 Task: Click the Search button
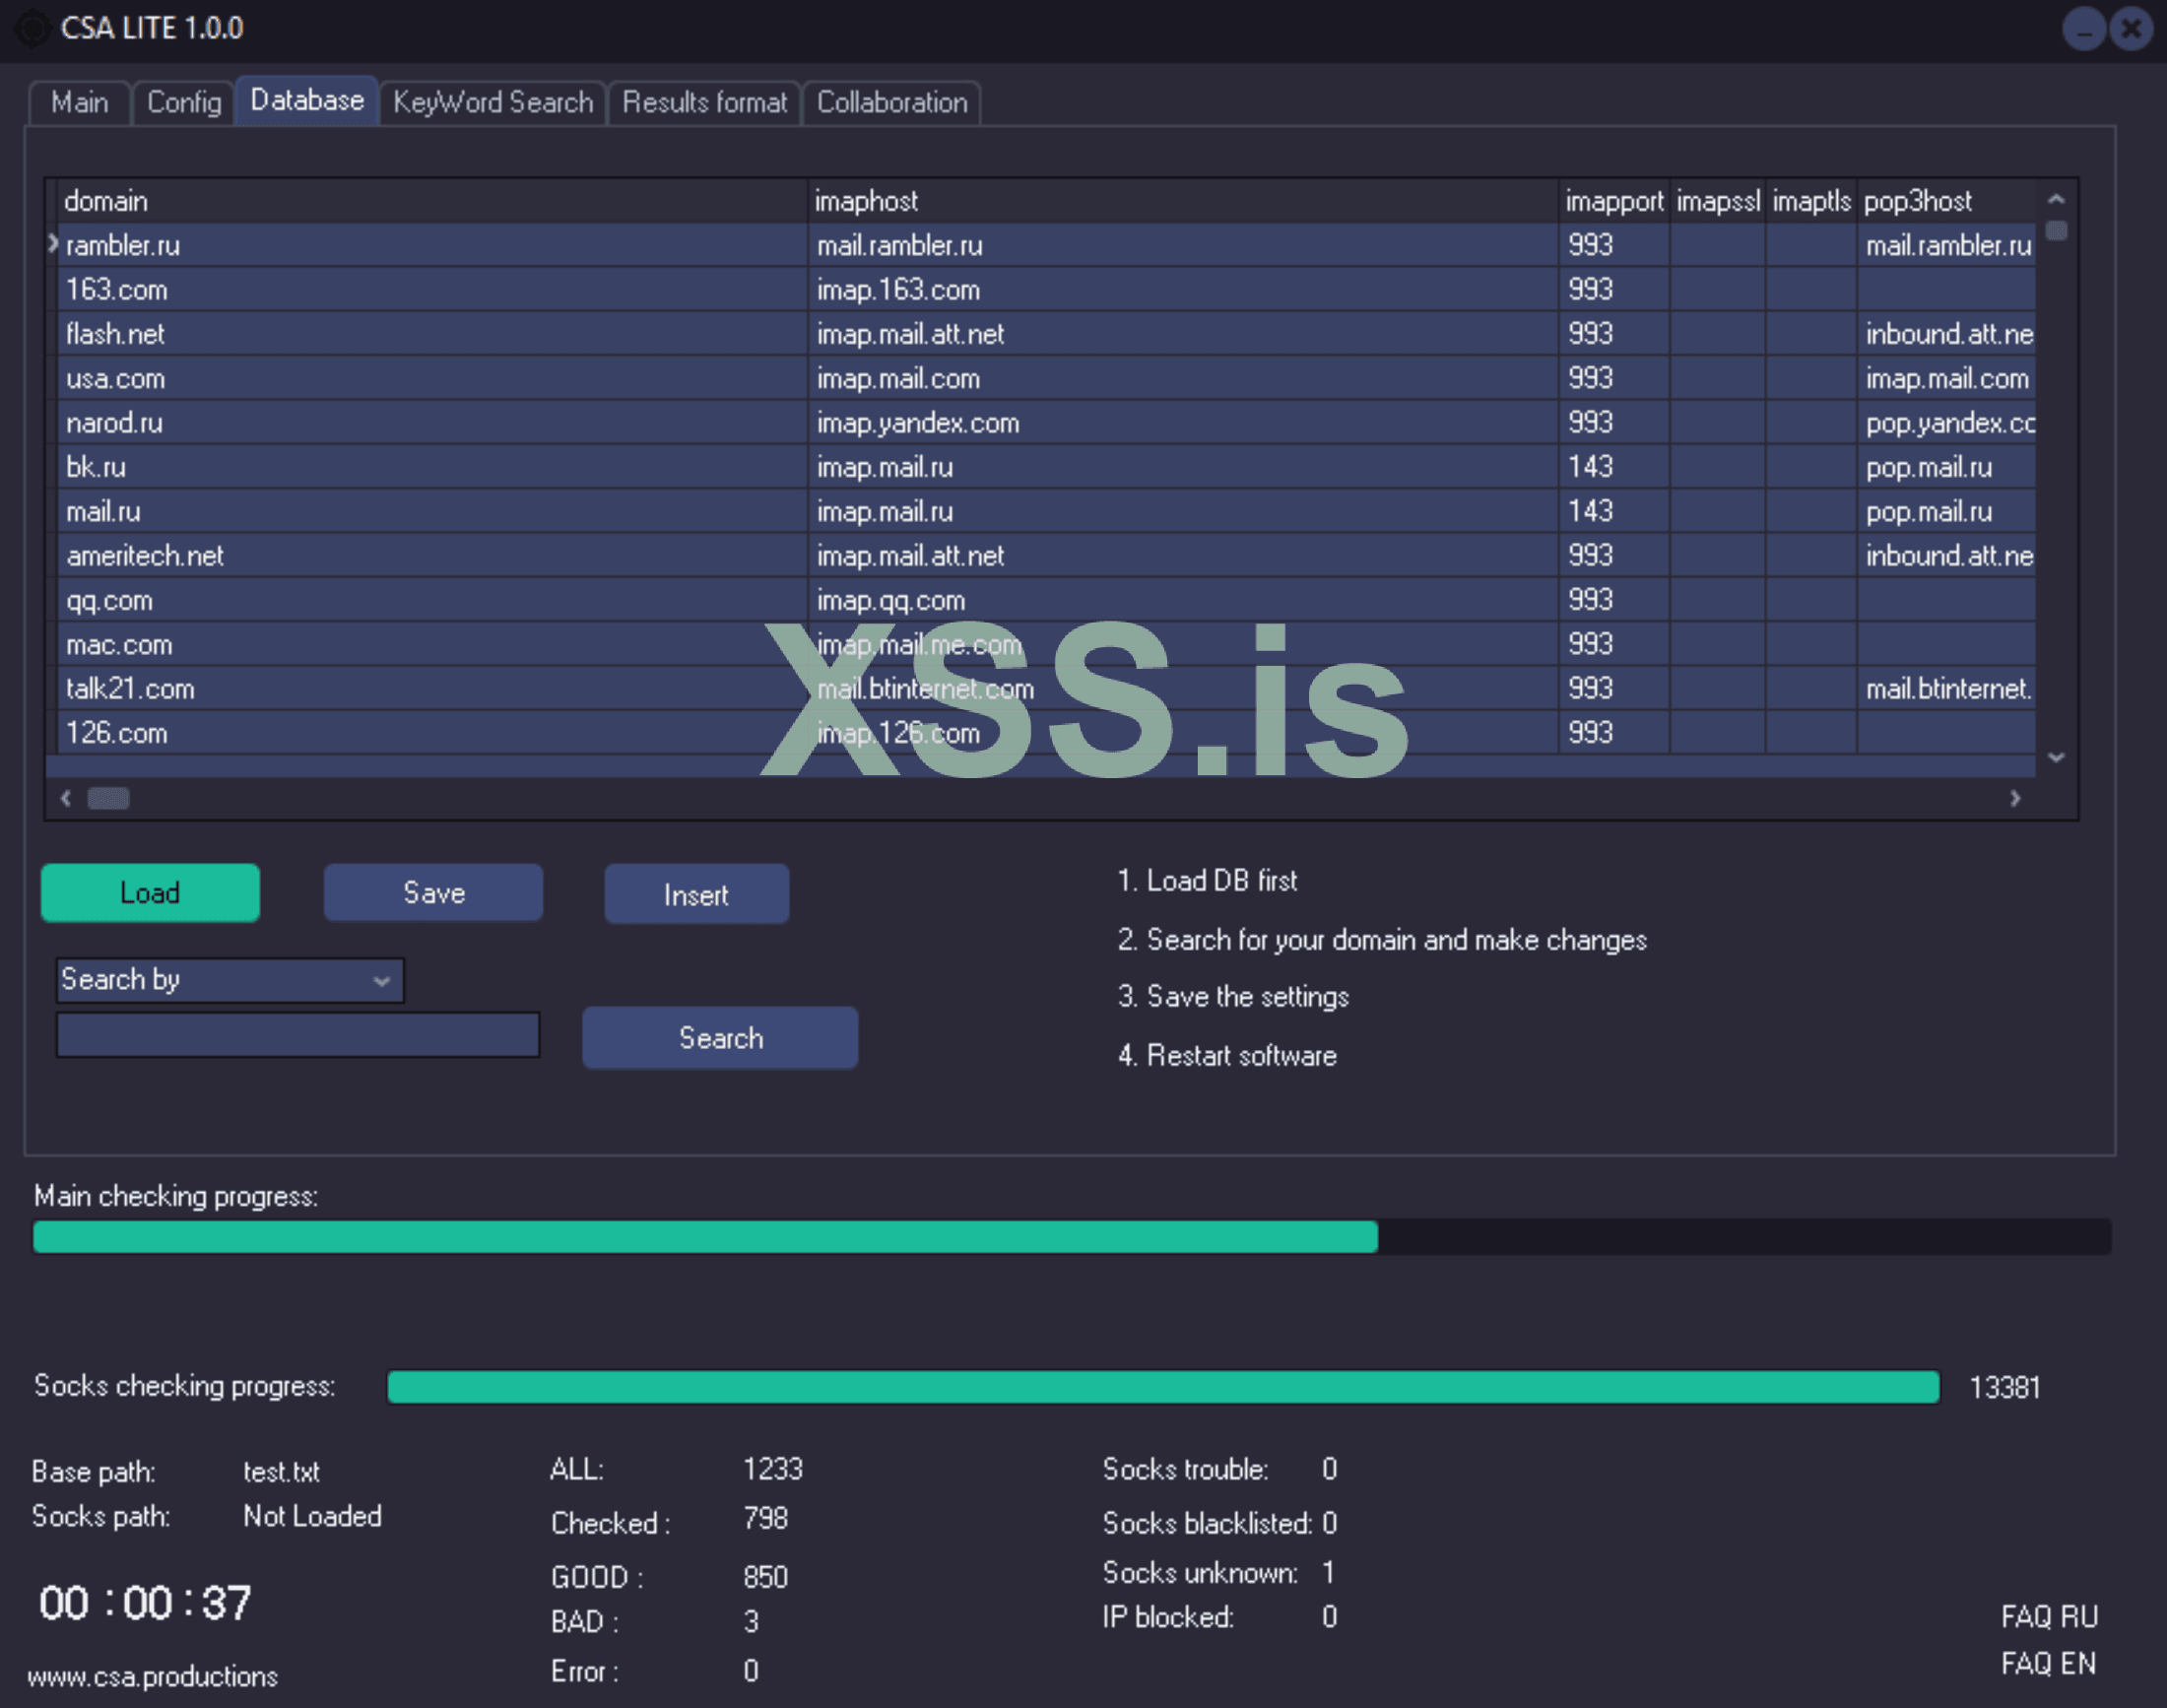(720, 1038)
